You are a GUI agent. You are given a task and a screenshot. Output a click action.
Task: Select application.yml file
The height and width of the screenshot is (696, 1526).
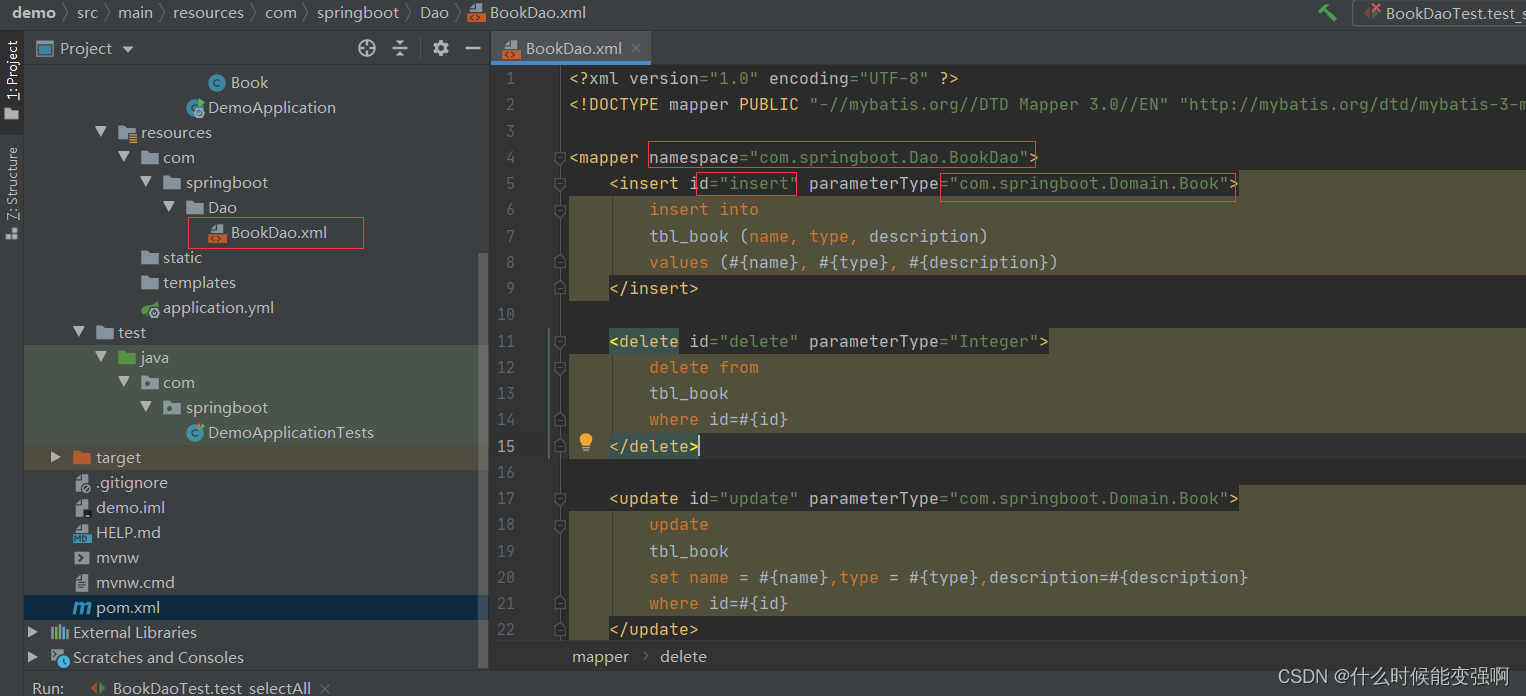pyautogui.click(x=207, y=307)
